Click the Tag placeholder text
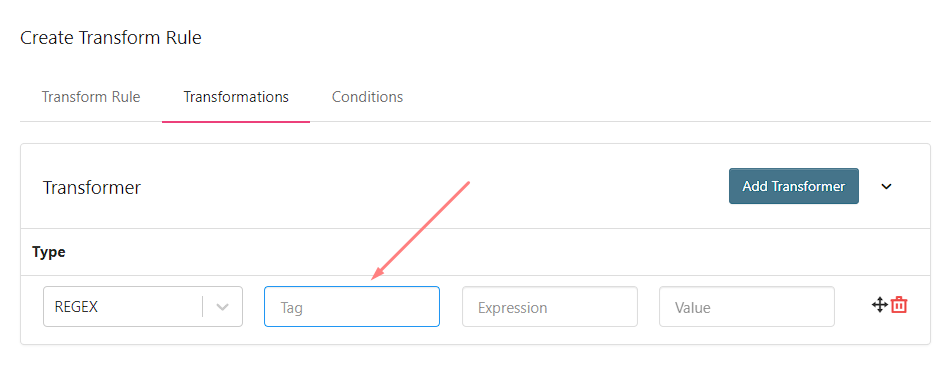The height and width of the screenshot is (385, 950). pyautogui.click(x=291, y=308)
